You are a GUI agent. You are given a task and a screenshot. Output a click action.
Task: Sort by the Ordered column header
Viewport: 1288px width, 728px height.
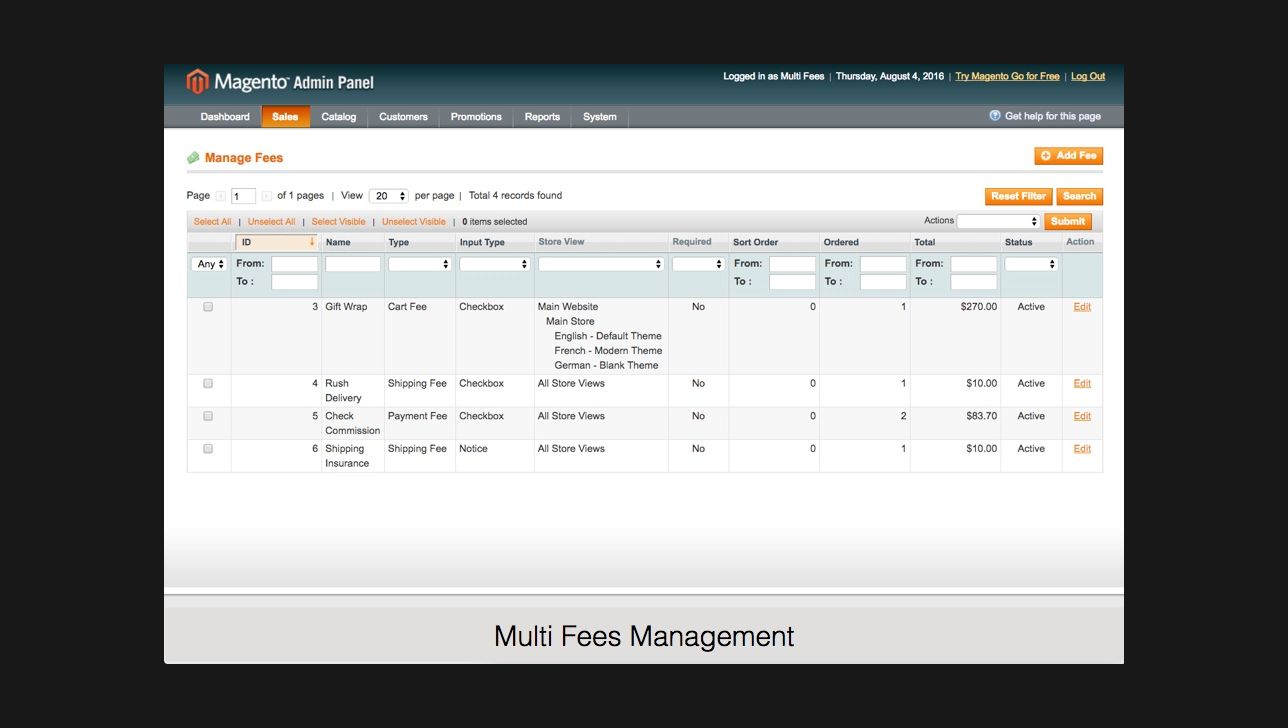(x=841, y=242)
